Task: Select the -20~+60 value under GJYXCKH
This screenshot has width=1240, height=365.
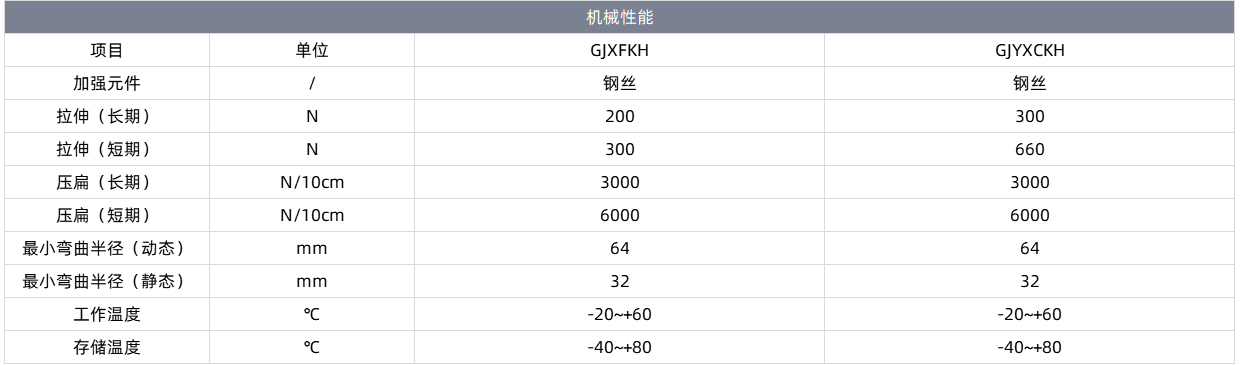Action: click(x=1030, y=315)
